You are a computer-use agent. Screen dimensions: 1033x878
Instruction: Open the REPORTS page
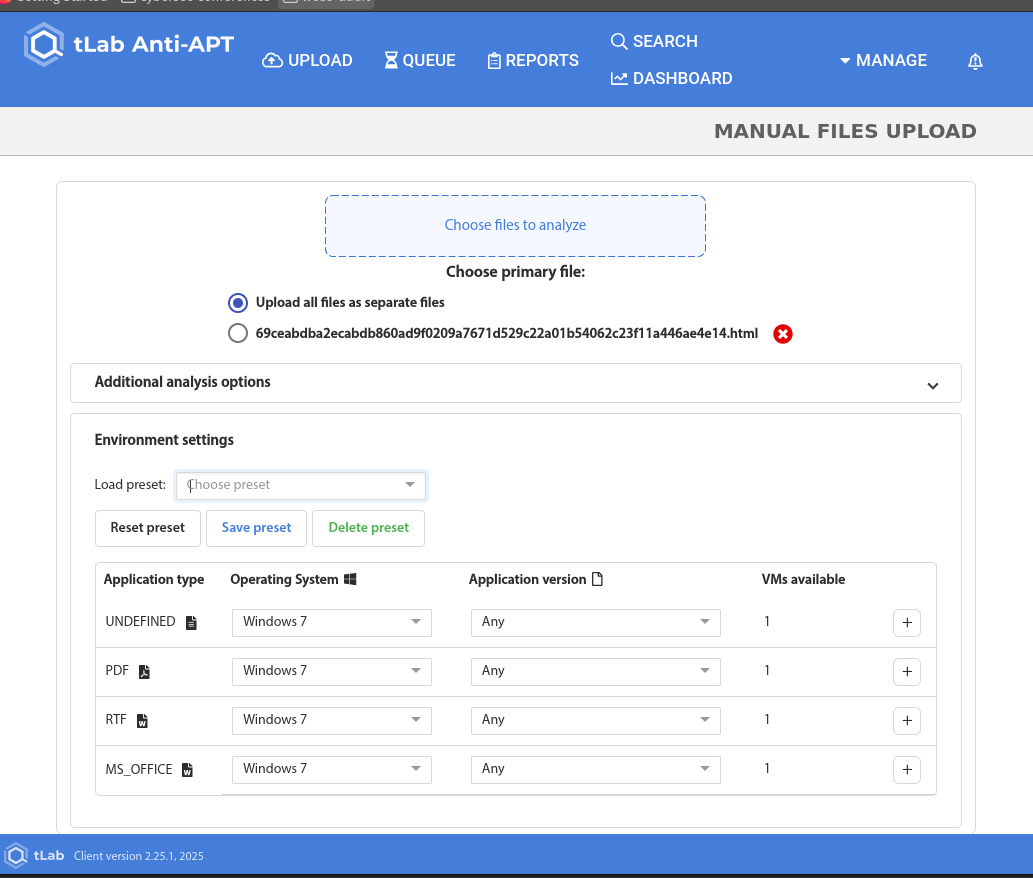pyautogui.click(x=533, y=61)
